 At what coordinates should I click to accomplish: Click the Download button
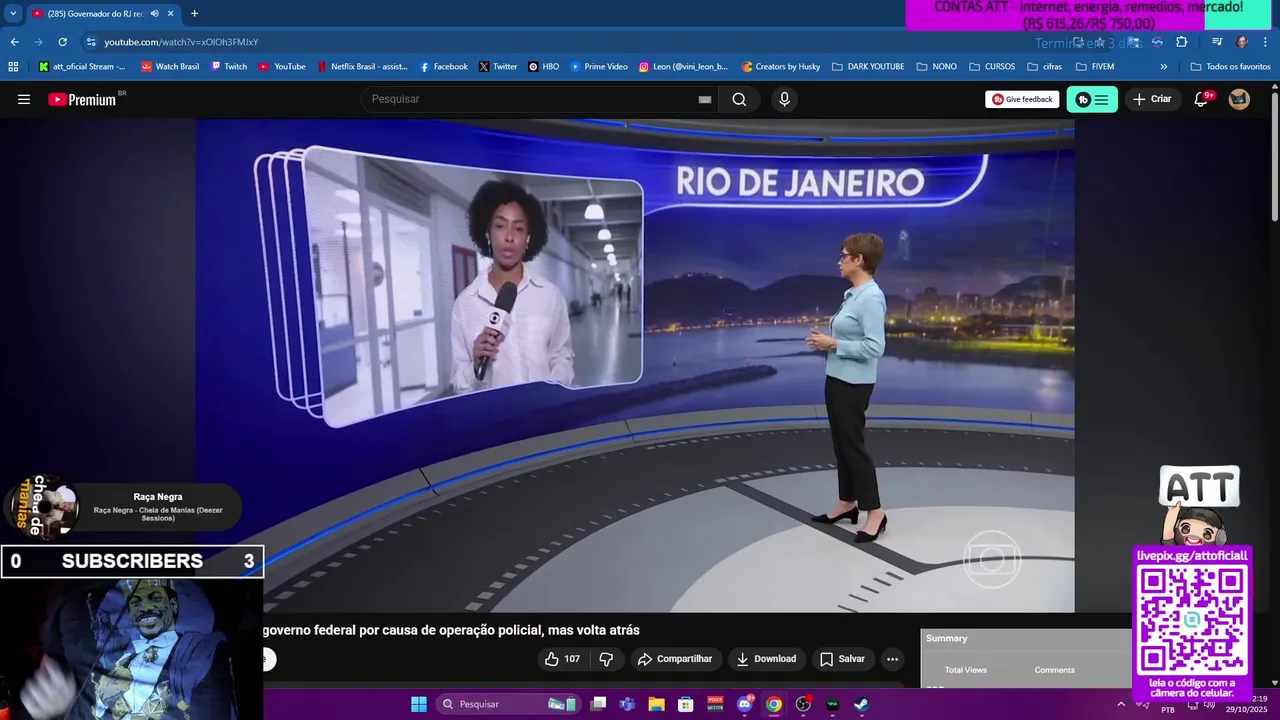point(766,659)
